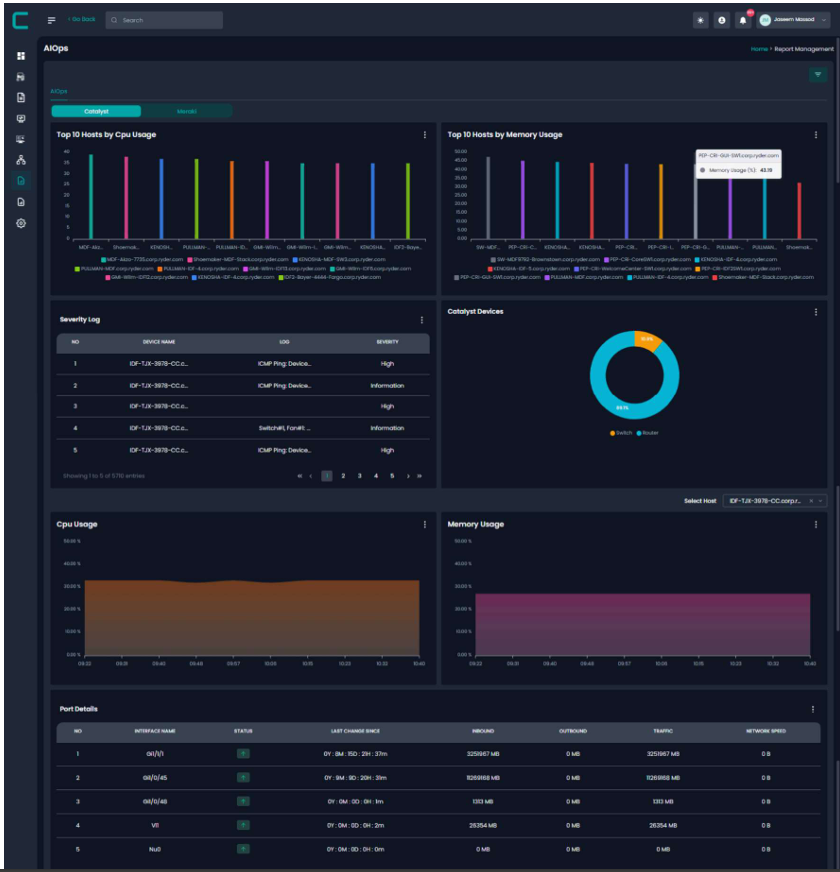The image size is (840, 872).
Task: Click the Switch#1, Fan#1 log cell
Action: pyautogui.click(x=284, y=428)
